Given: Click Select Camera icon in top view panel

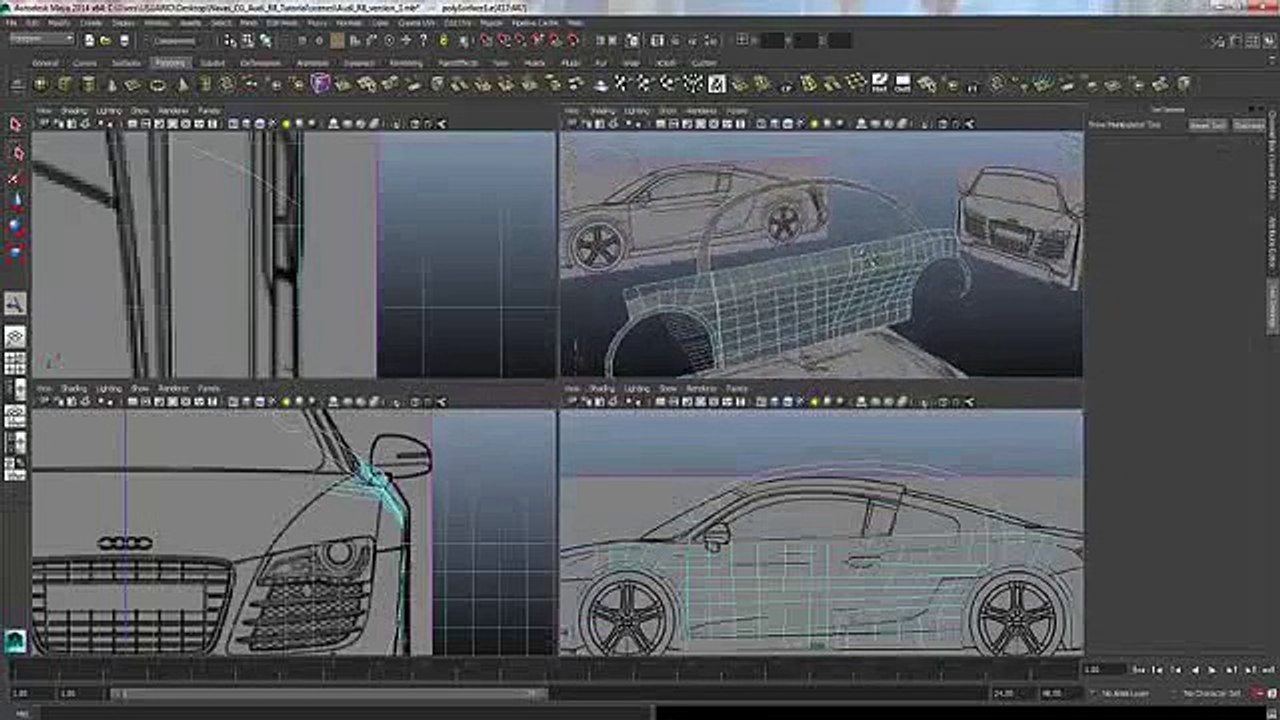Looking at the screenshot, I should click(x=43, y=124).
